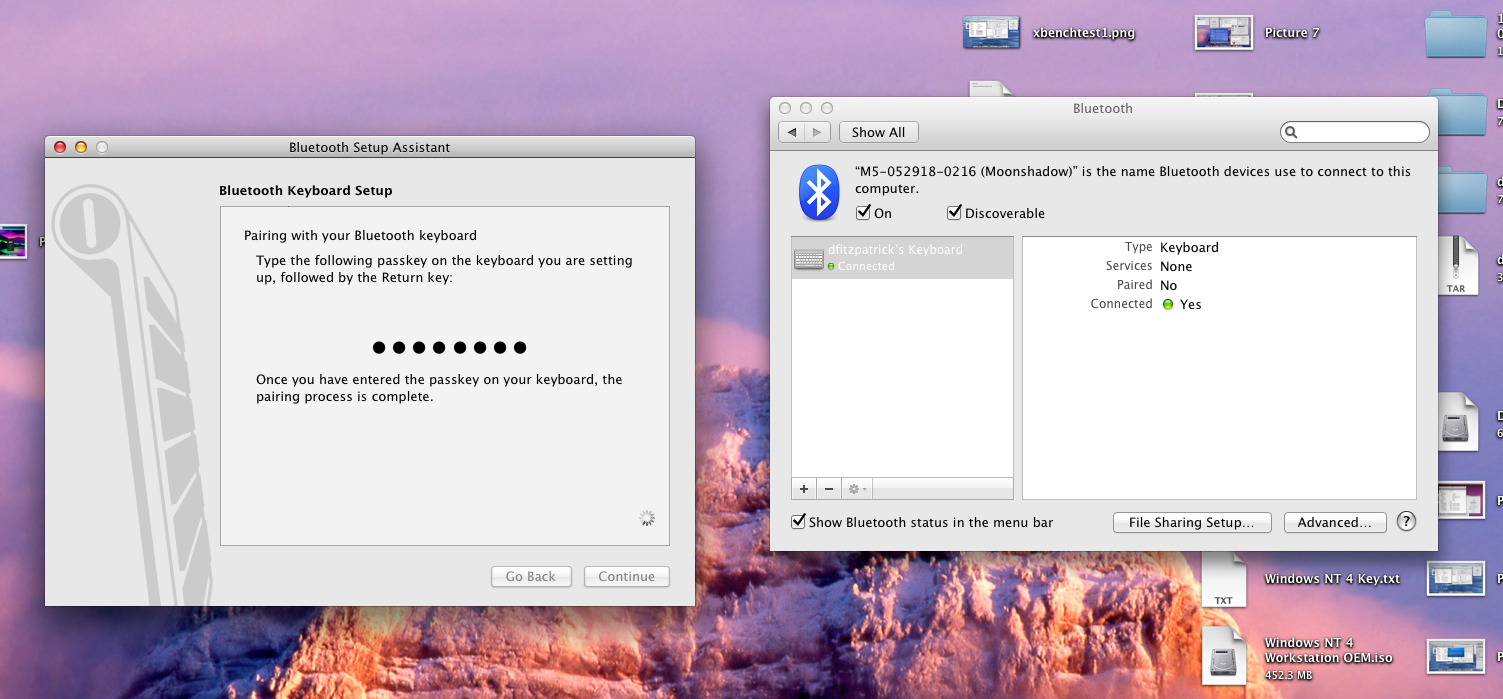Remove selected device with minus button

tap(828, 489)
